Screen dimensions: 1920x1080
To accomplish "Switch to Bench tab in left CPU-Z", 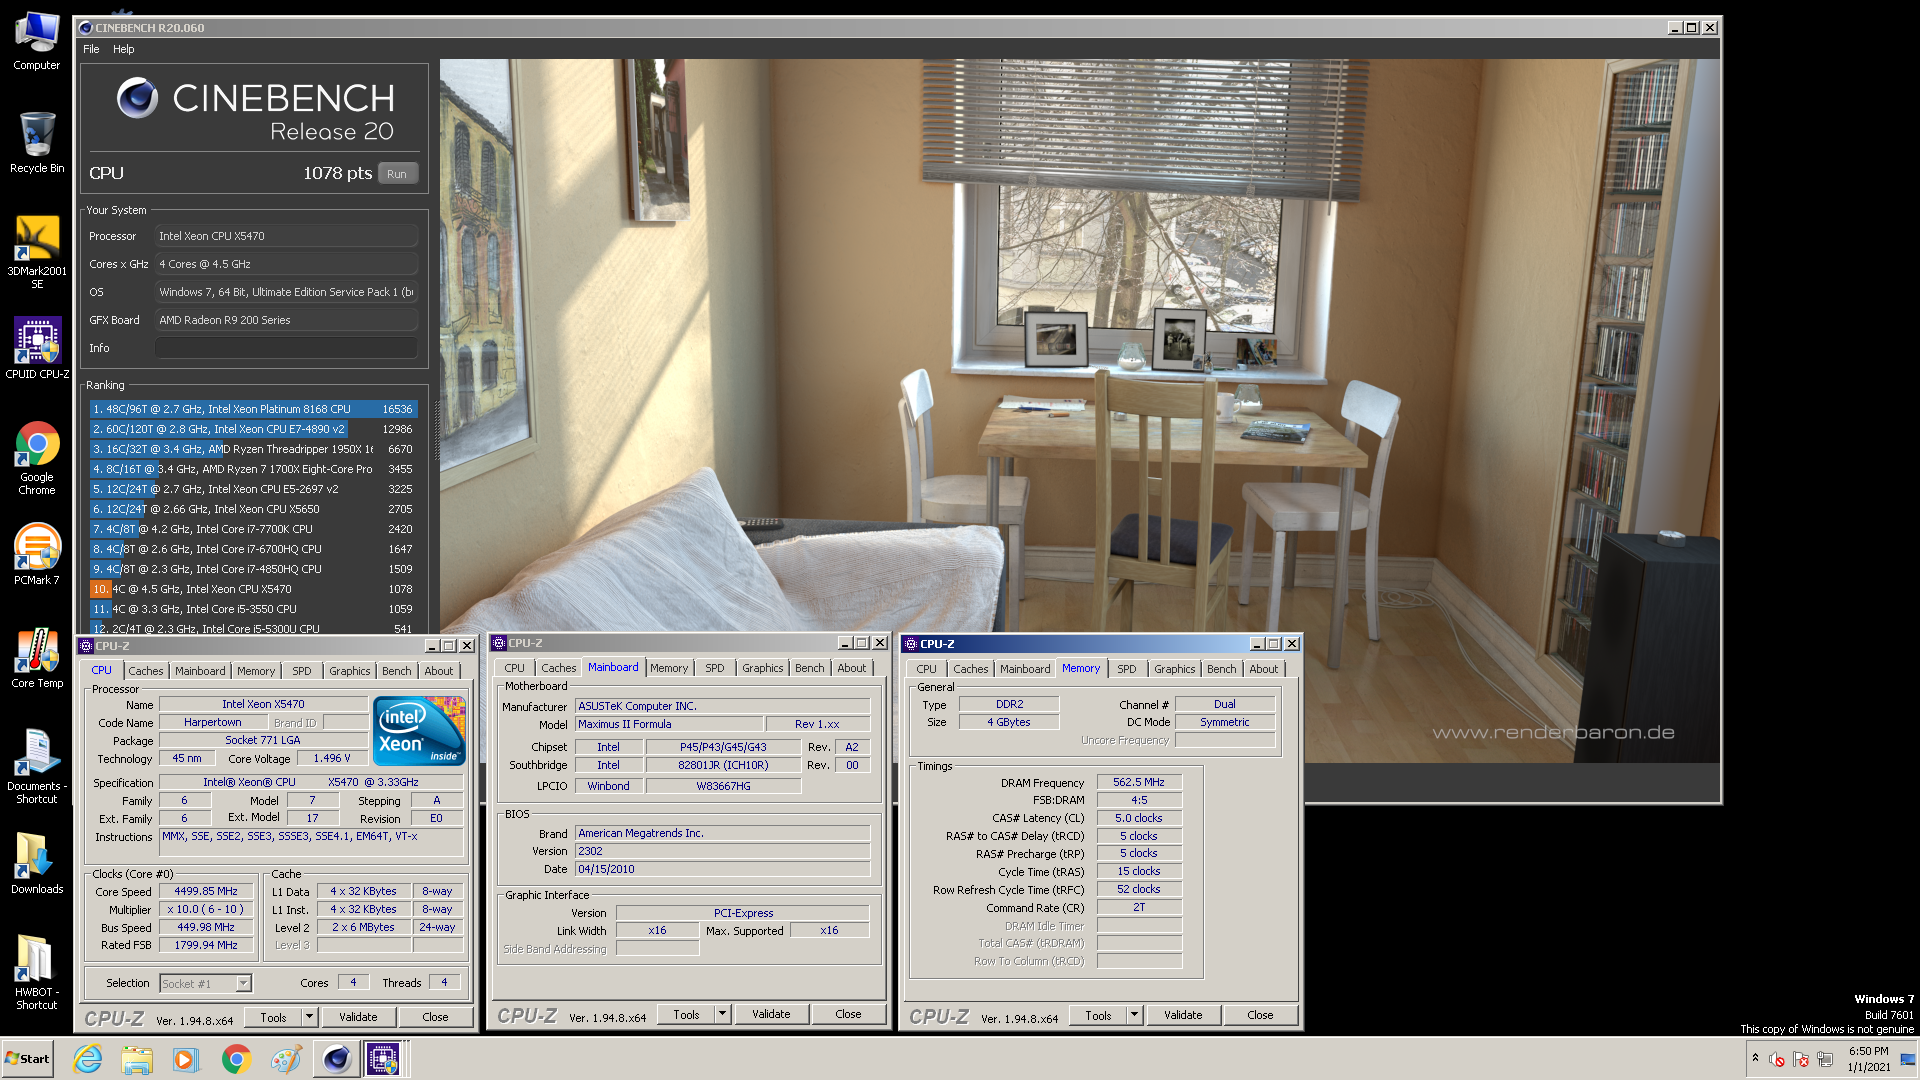I will 397,671.
